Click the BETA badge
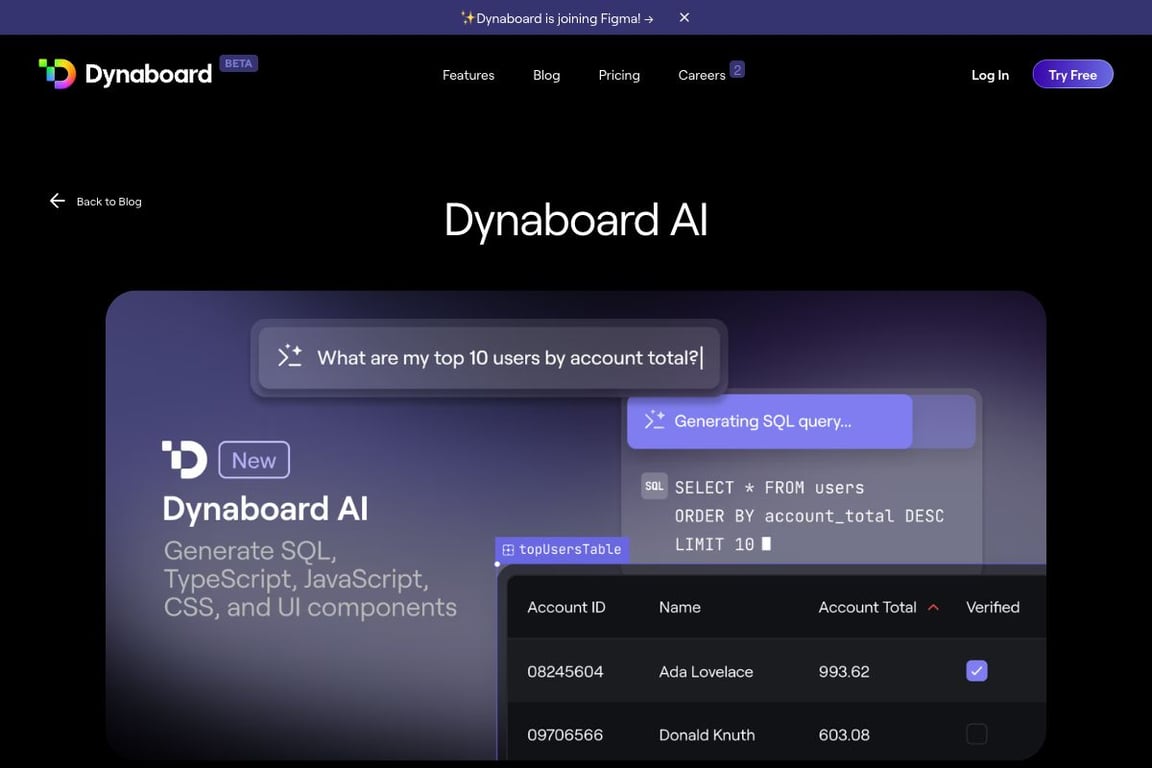This screenshot has width=1152, height=768. coord(238,64)
